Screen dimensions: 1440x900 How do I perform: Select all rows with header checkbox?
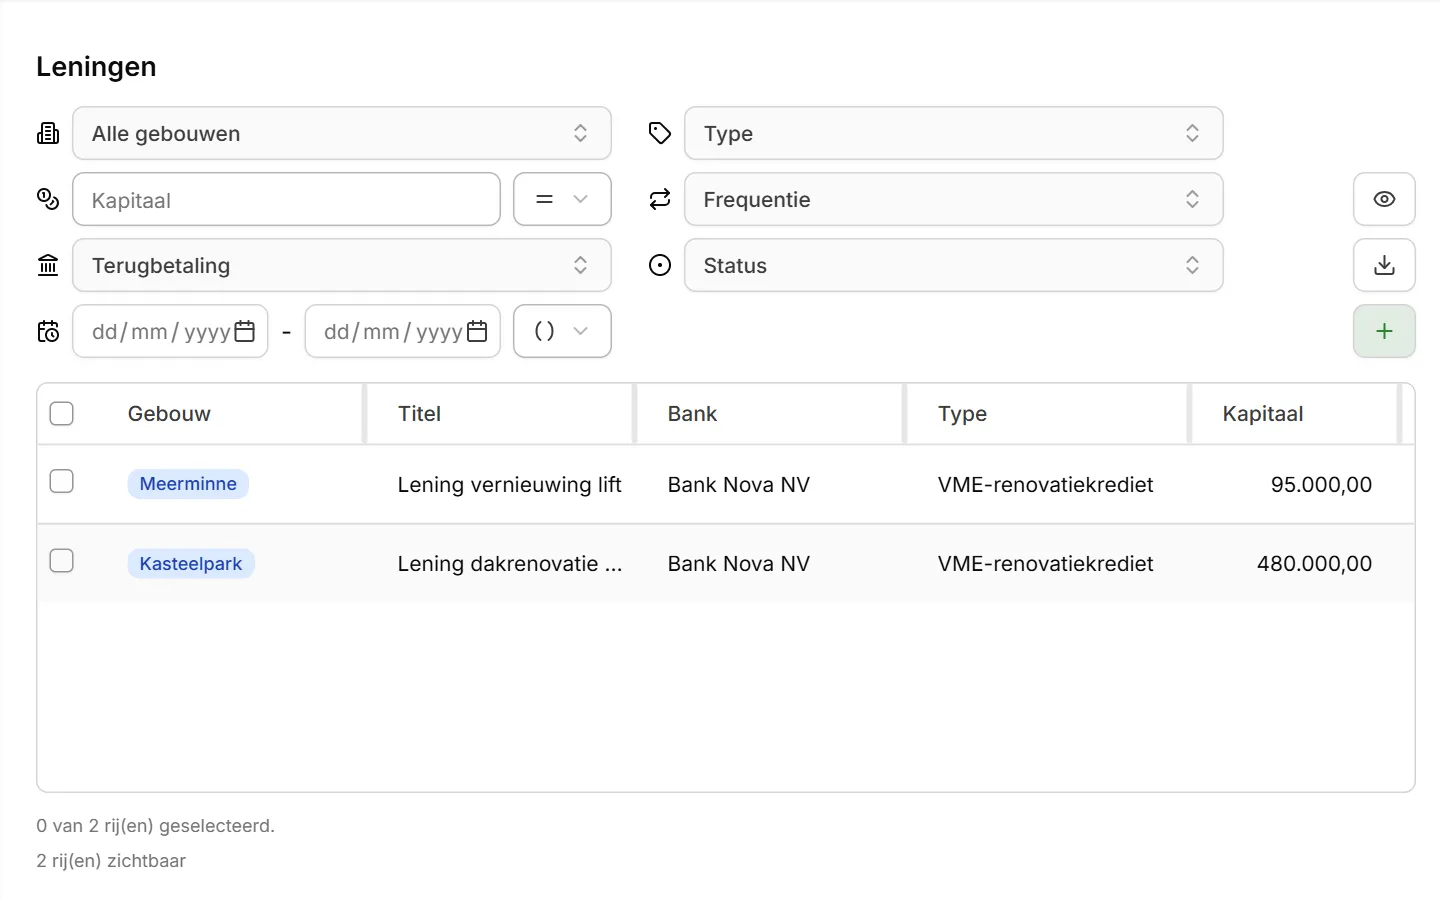(x=62, y=413)
